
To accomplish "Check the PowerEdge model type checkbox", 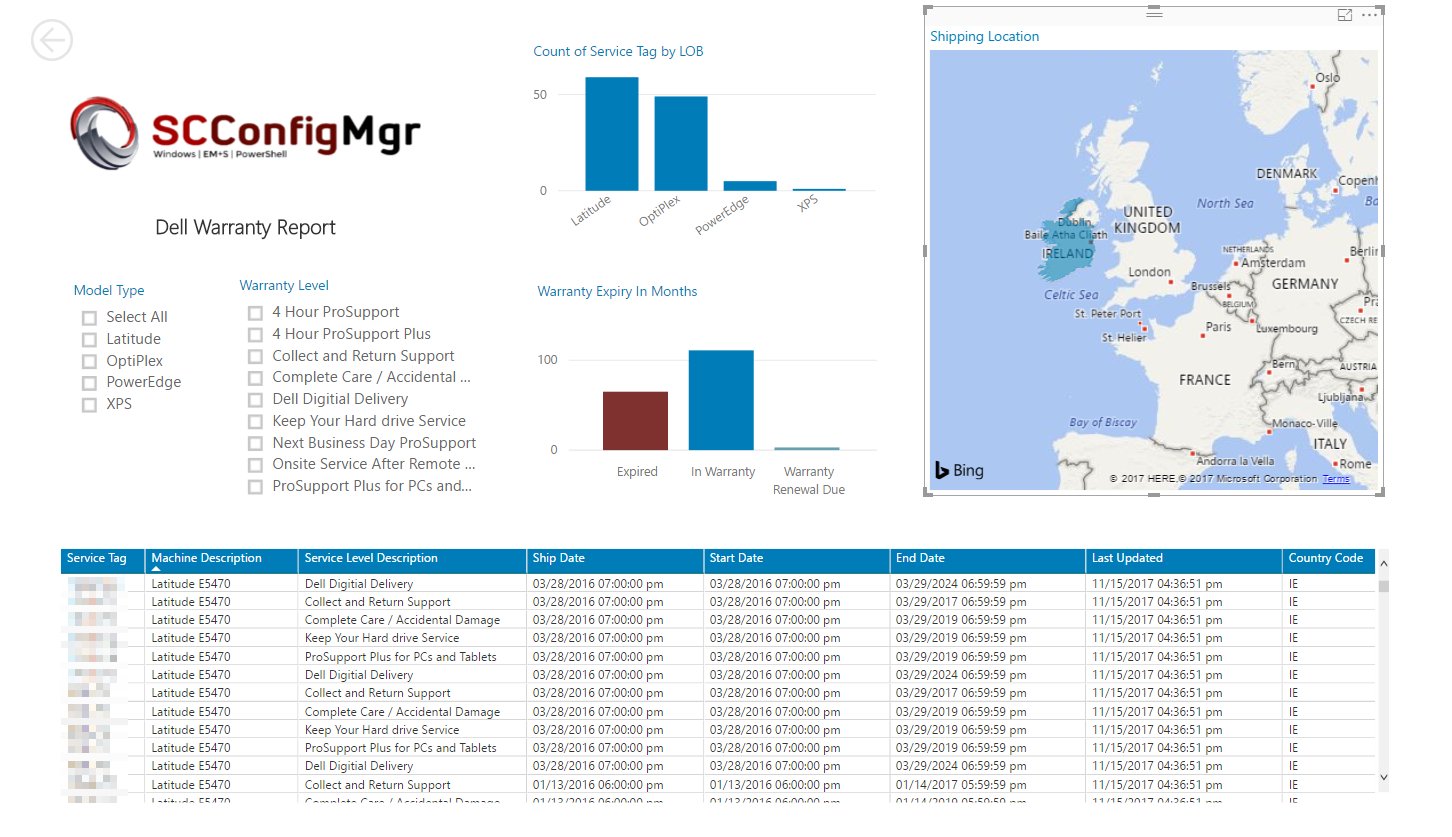I will click(x=89, y=383).
